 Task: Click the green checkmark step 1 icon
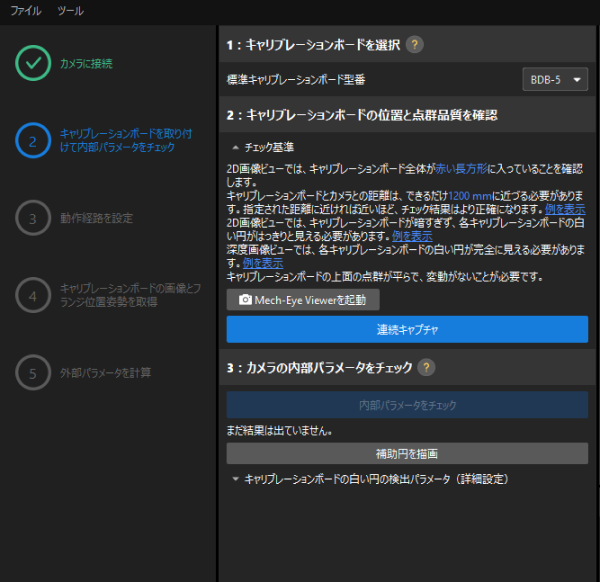pyautogui.click(x=33, y=63)
